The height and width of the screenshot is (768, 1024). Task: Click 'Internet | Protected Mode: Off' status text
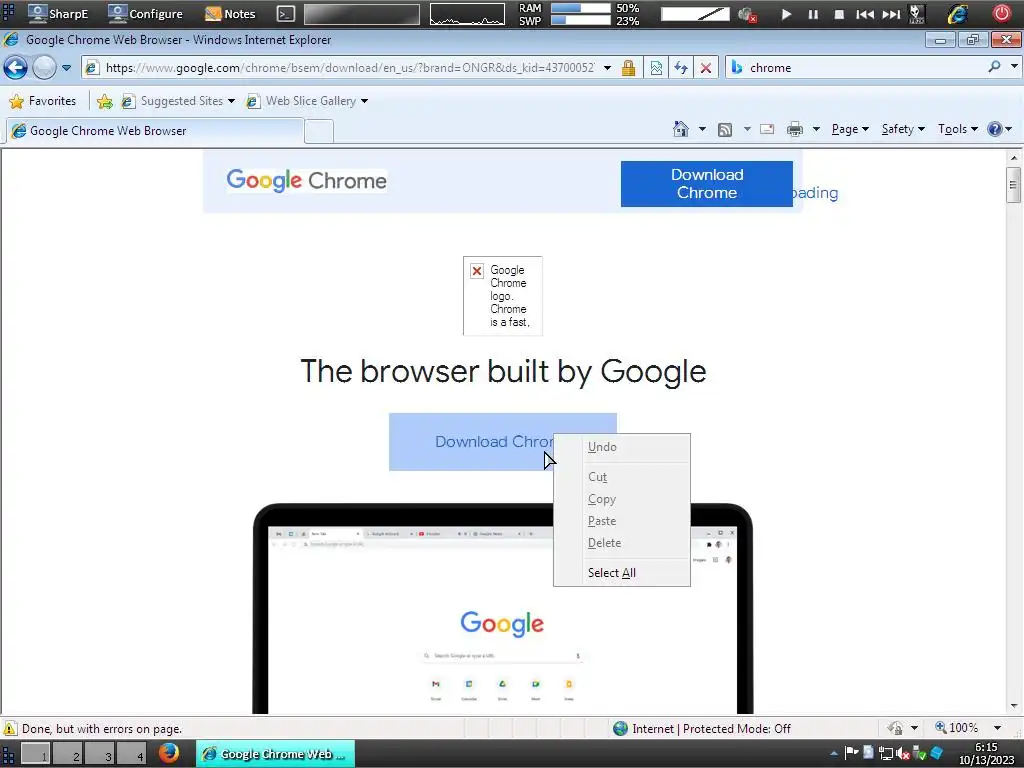pyautogui.click(x=711, y=729)
